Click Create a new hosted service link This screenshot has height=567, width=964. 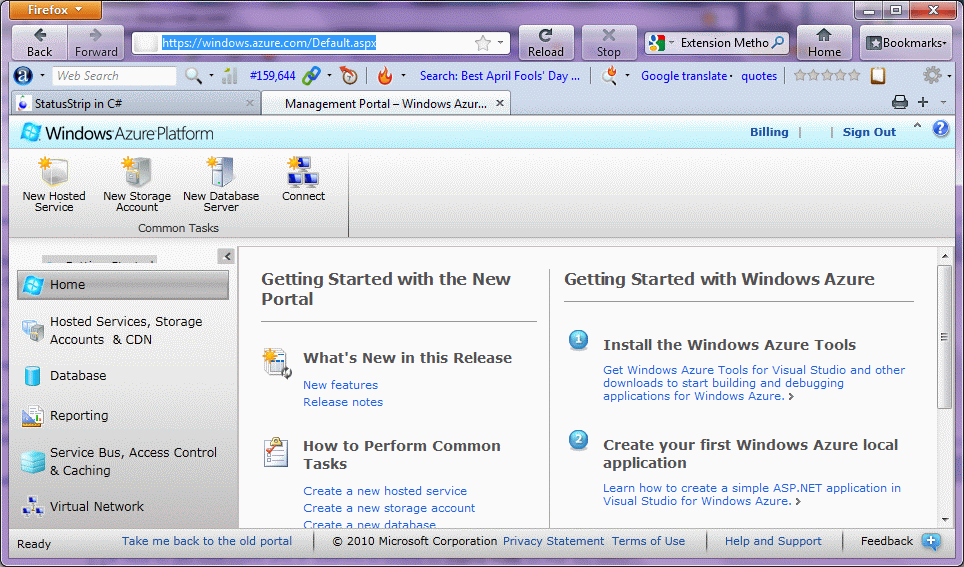[x=385, y=491]
